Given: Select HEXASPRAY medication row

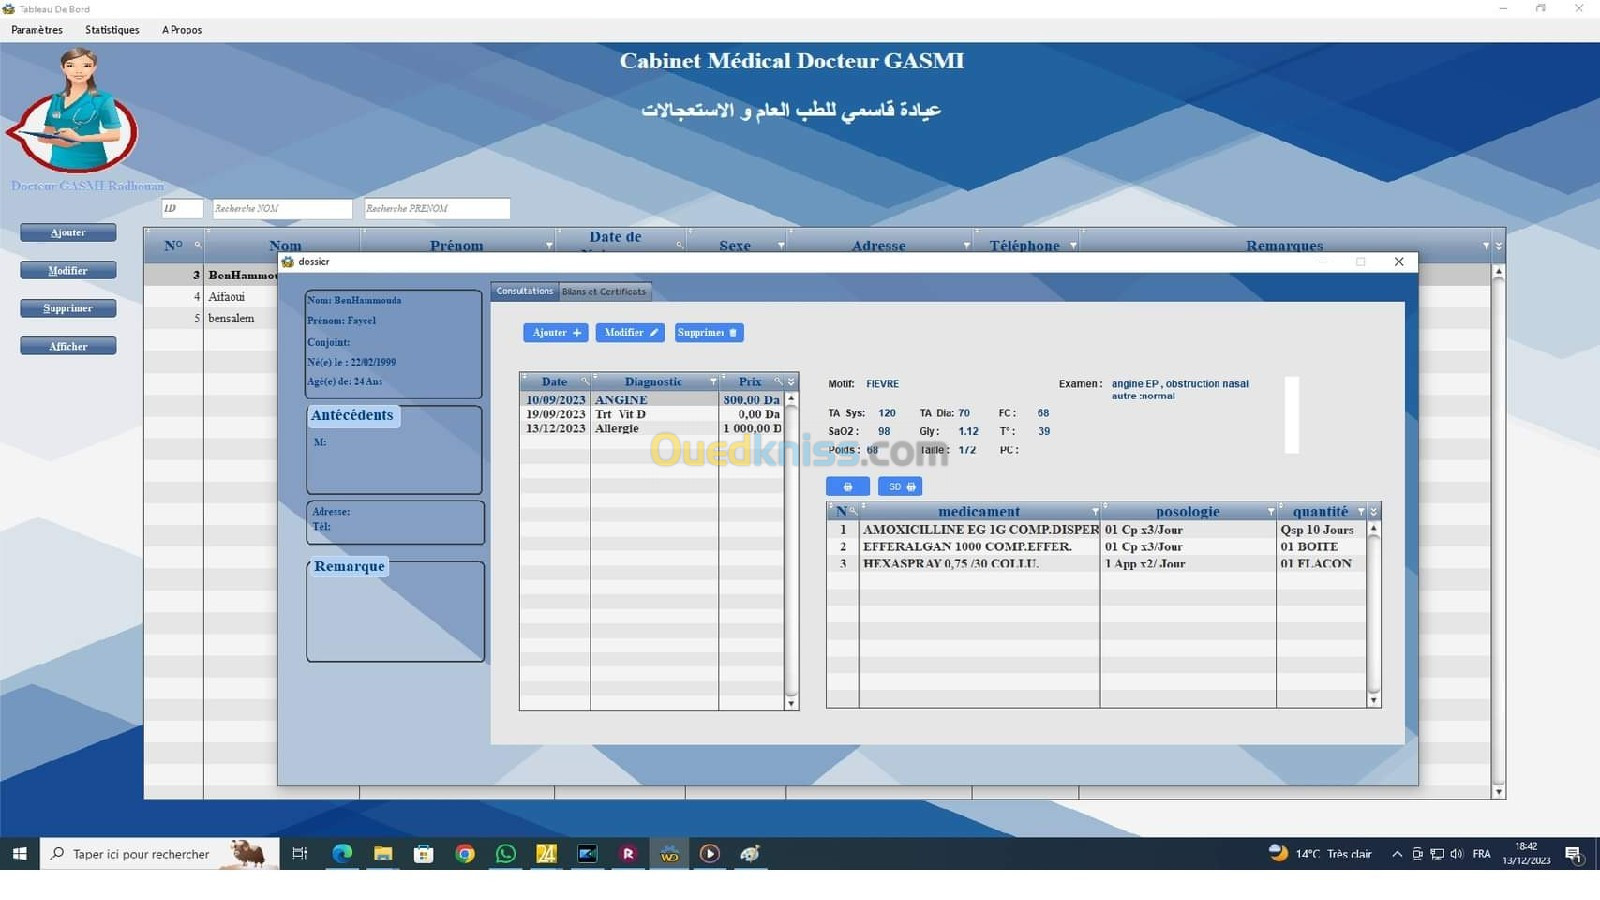Looking at the screenshot, I should pyautogui.click(x=1097, y=564).
